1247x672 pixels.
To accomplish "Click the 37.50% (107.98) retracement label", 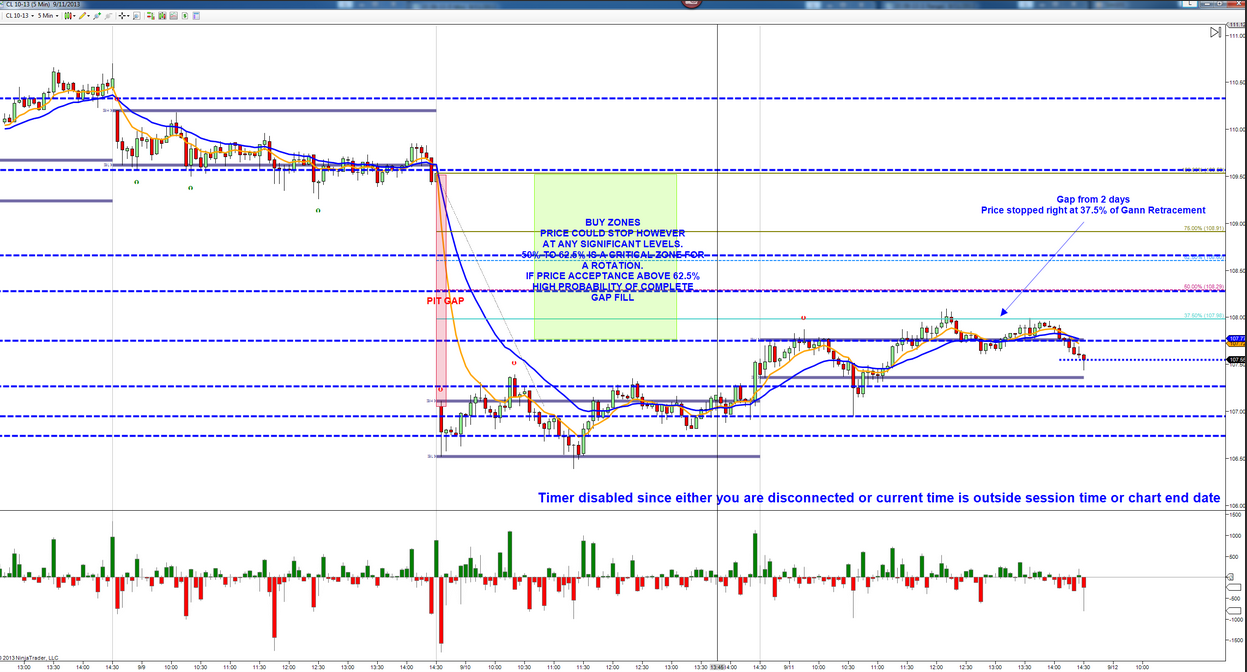I will tap(1205, 316).
